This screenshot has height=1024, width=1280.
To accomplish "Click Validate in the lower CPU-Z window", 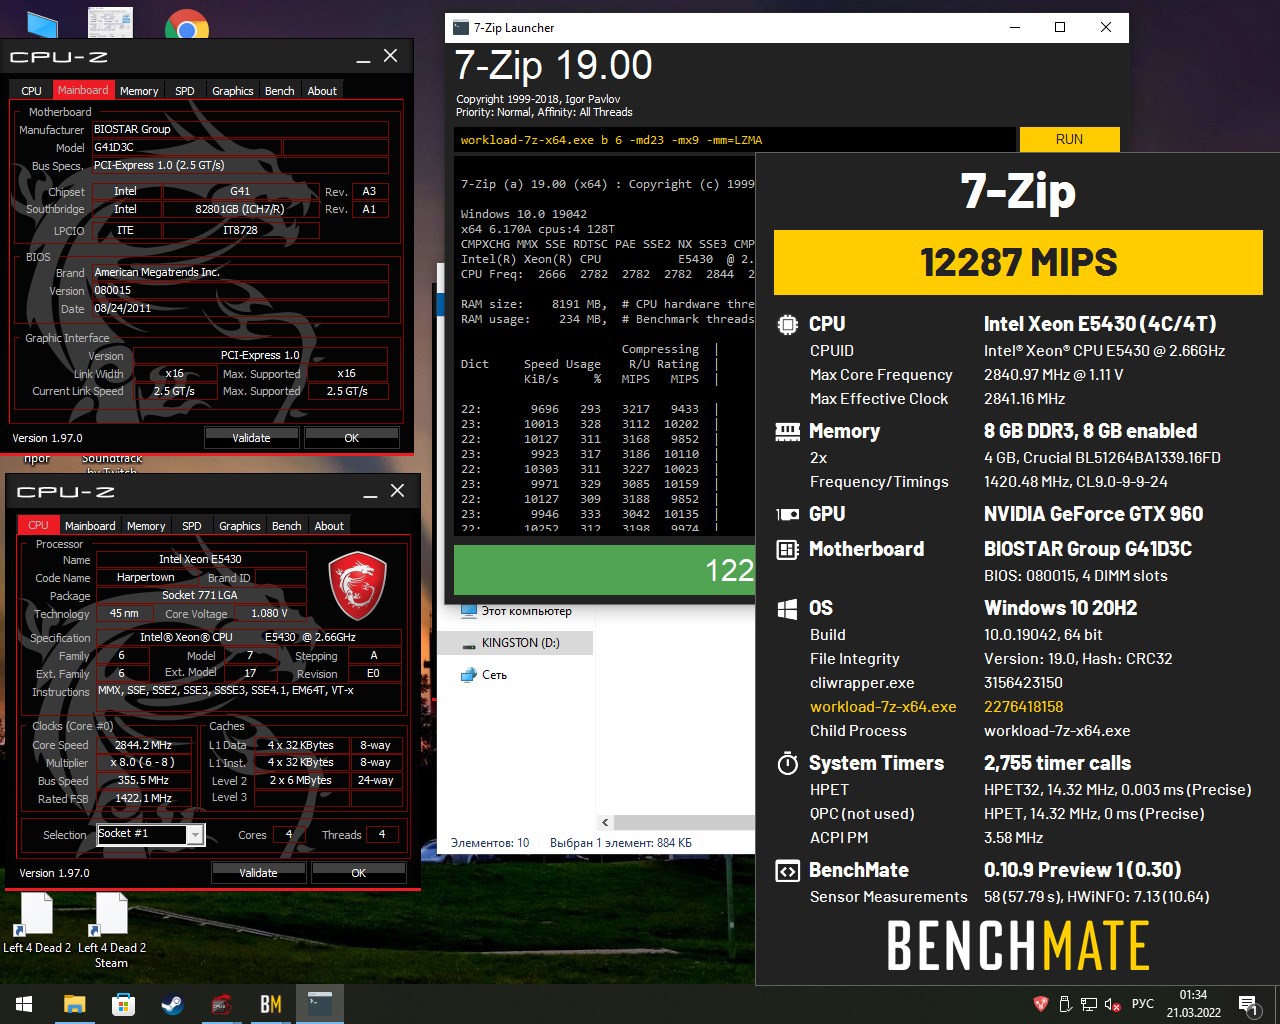I will pyautogui.click(x=258, y=873).
